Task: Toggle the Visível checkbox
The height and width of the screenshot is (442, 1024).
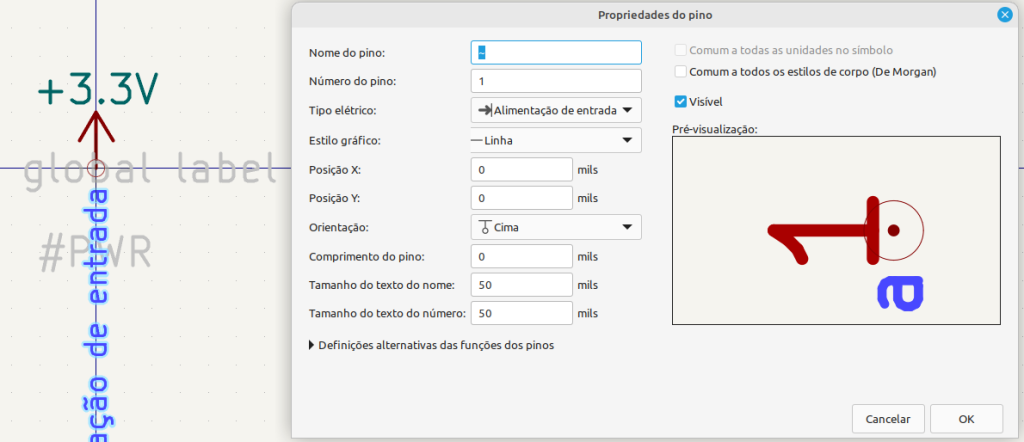Action: pyautogui.click(x=680, y=102)
